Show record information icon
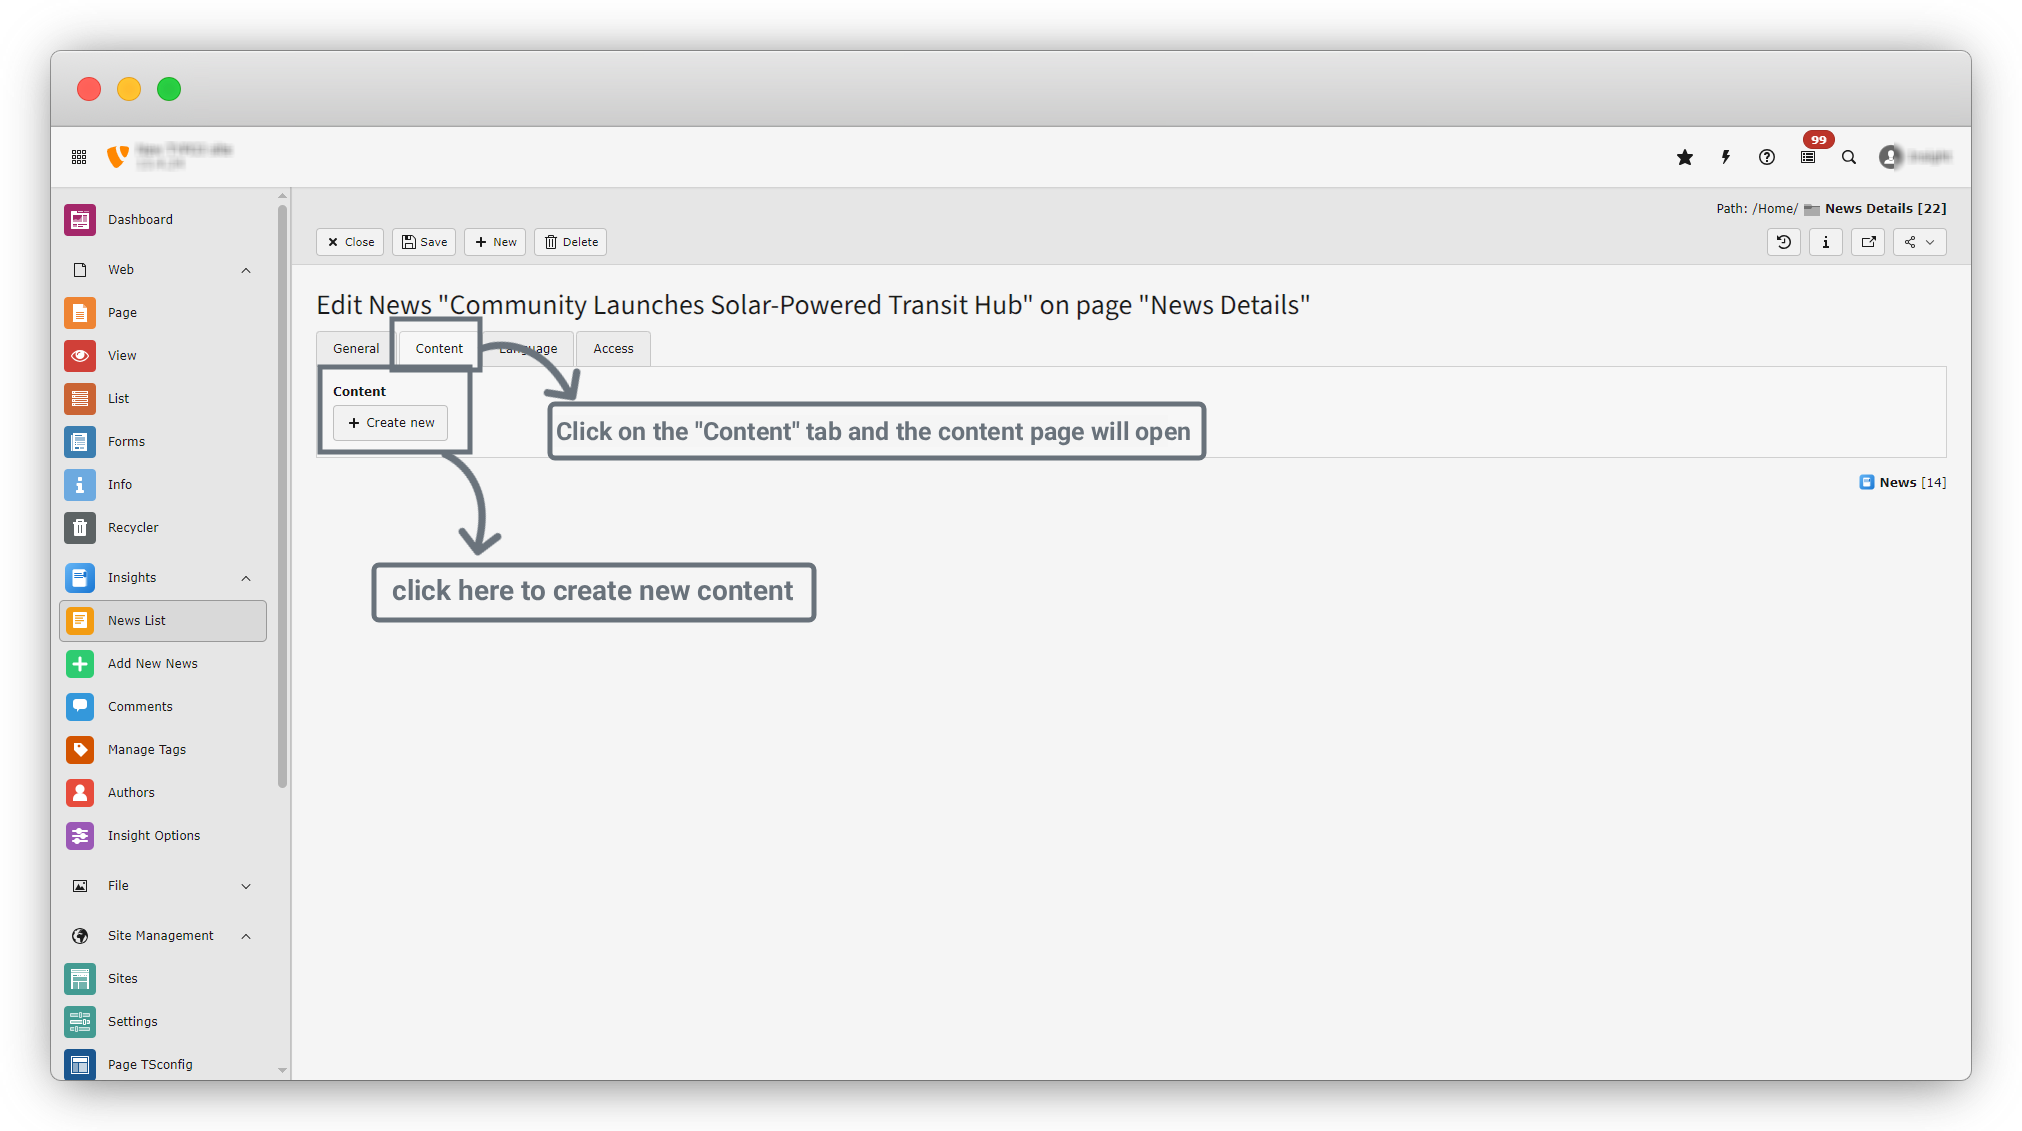This screenshot has height=1131, width=2022. click(1826, 242)
